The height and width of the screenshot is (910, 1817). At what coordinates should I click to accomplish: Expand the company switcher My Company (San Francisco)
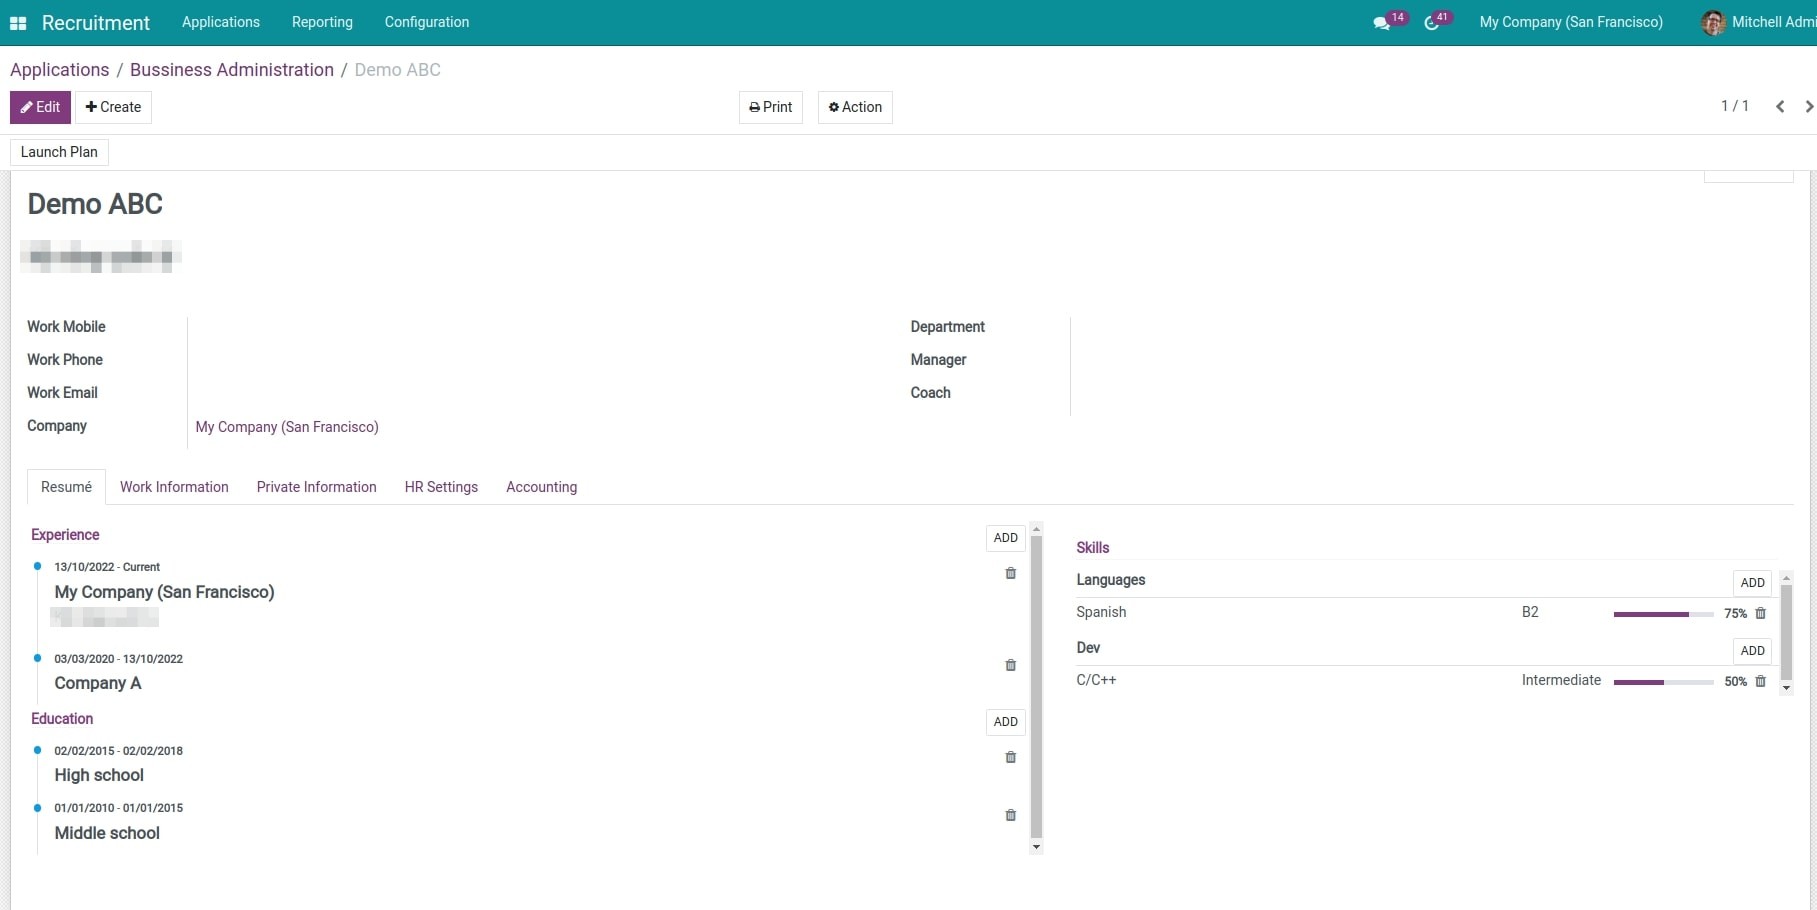pyautogui.click(x=1570, y=22)
